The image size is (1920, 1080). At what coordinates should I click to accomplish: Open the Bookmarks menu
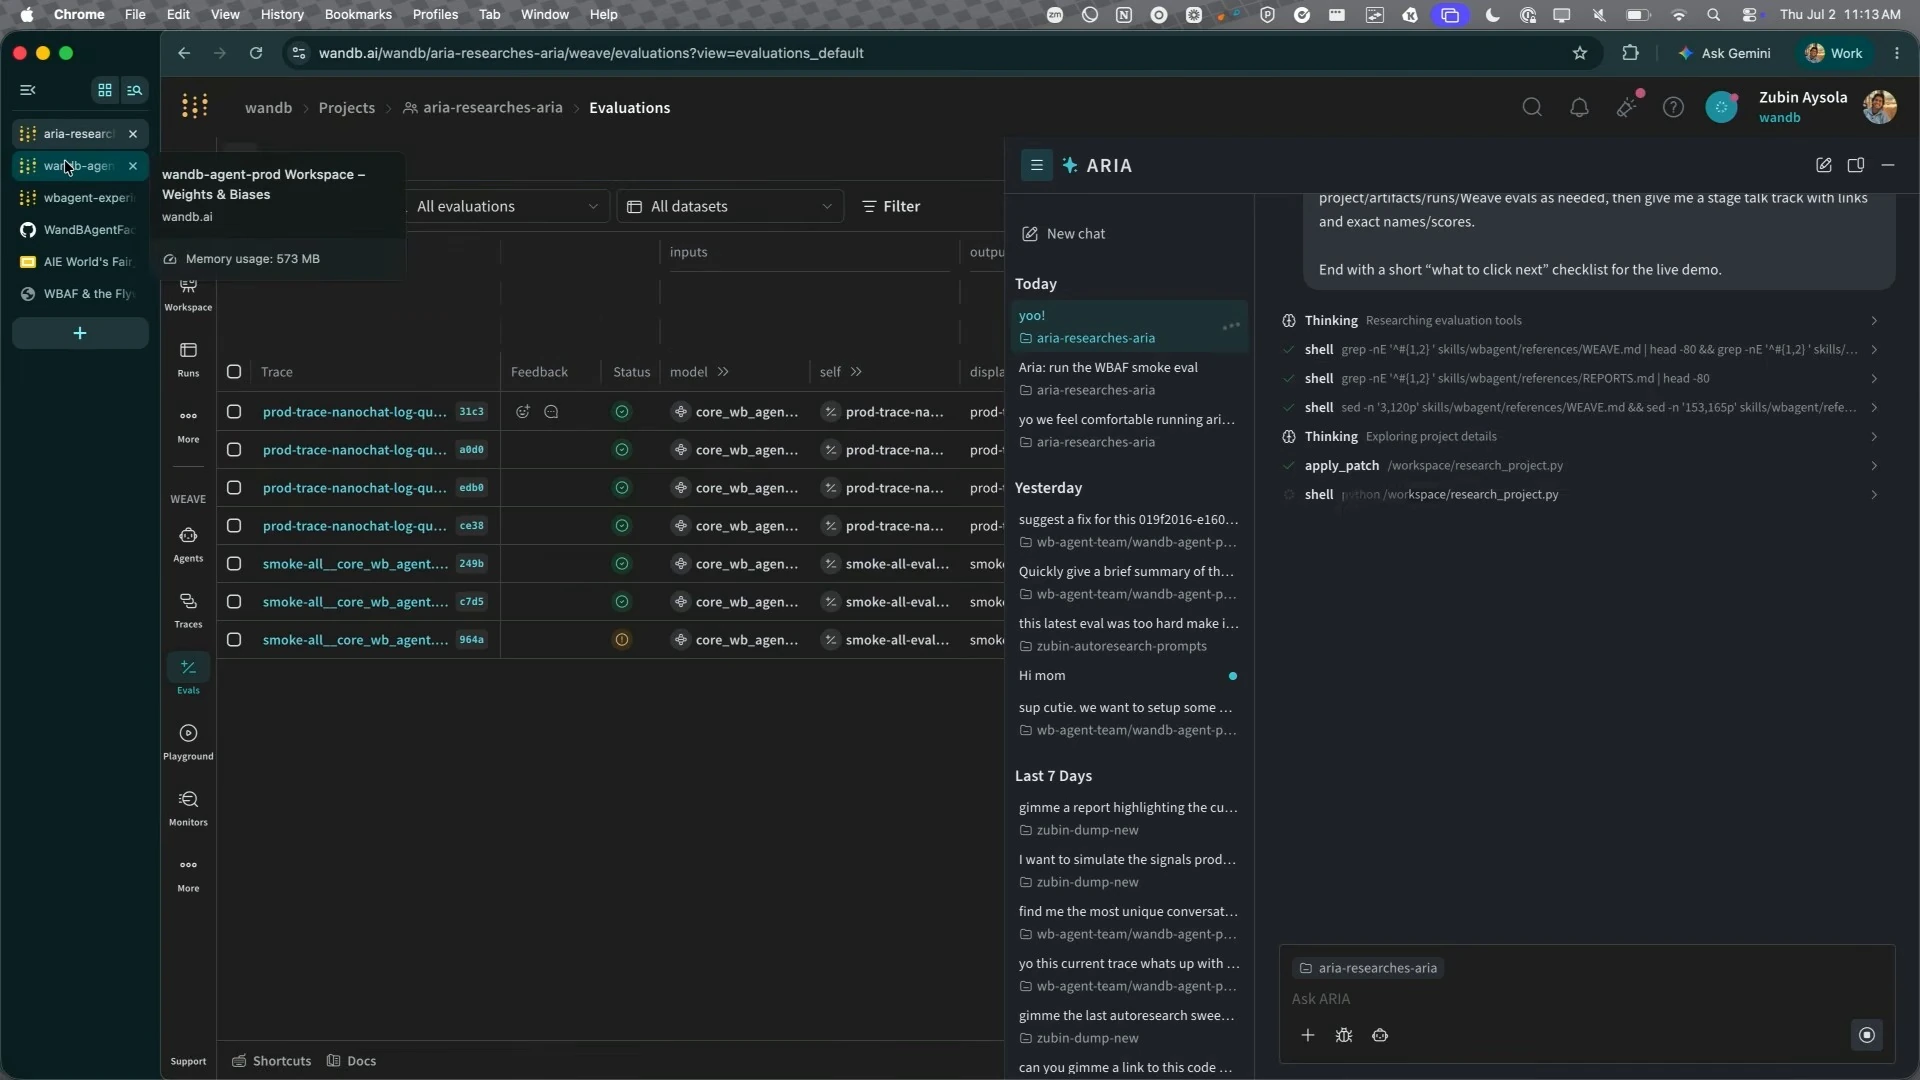click(x=358, y=14)
